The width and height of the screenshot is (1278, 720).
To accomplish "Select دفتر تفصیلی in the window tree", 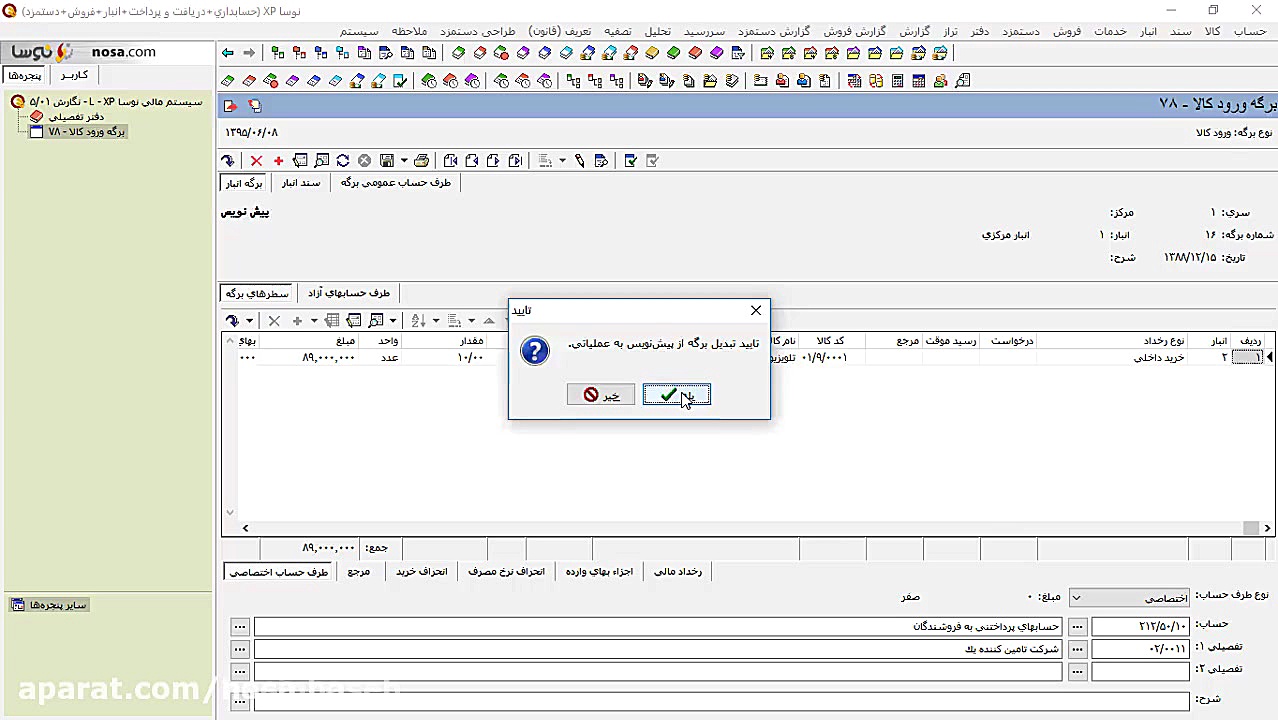I will 76,116.
